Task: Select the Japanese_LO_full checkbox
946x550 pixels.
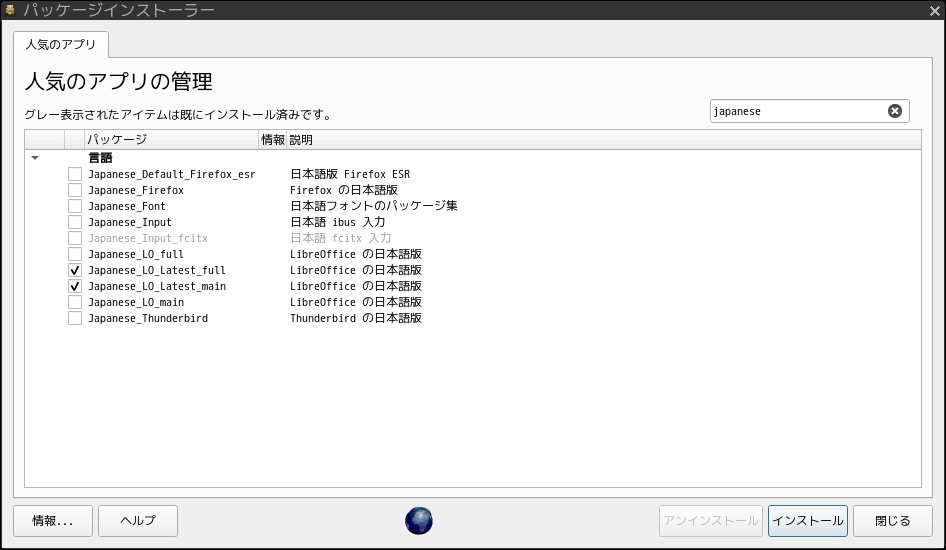Action: [x=75, y=254]
